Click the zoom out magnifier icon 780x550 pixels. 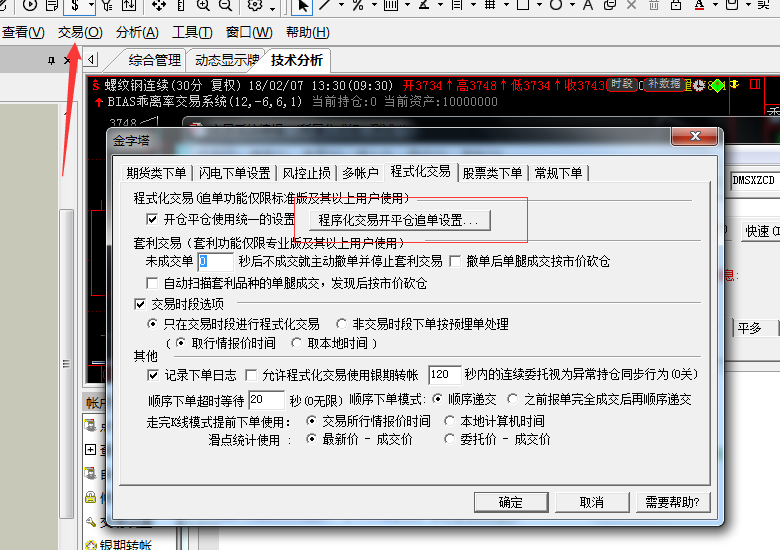[225, 5]
